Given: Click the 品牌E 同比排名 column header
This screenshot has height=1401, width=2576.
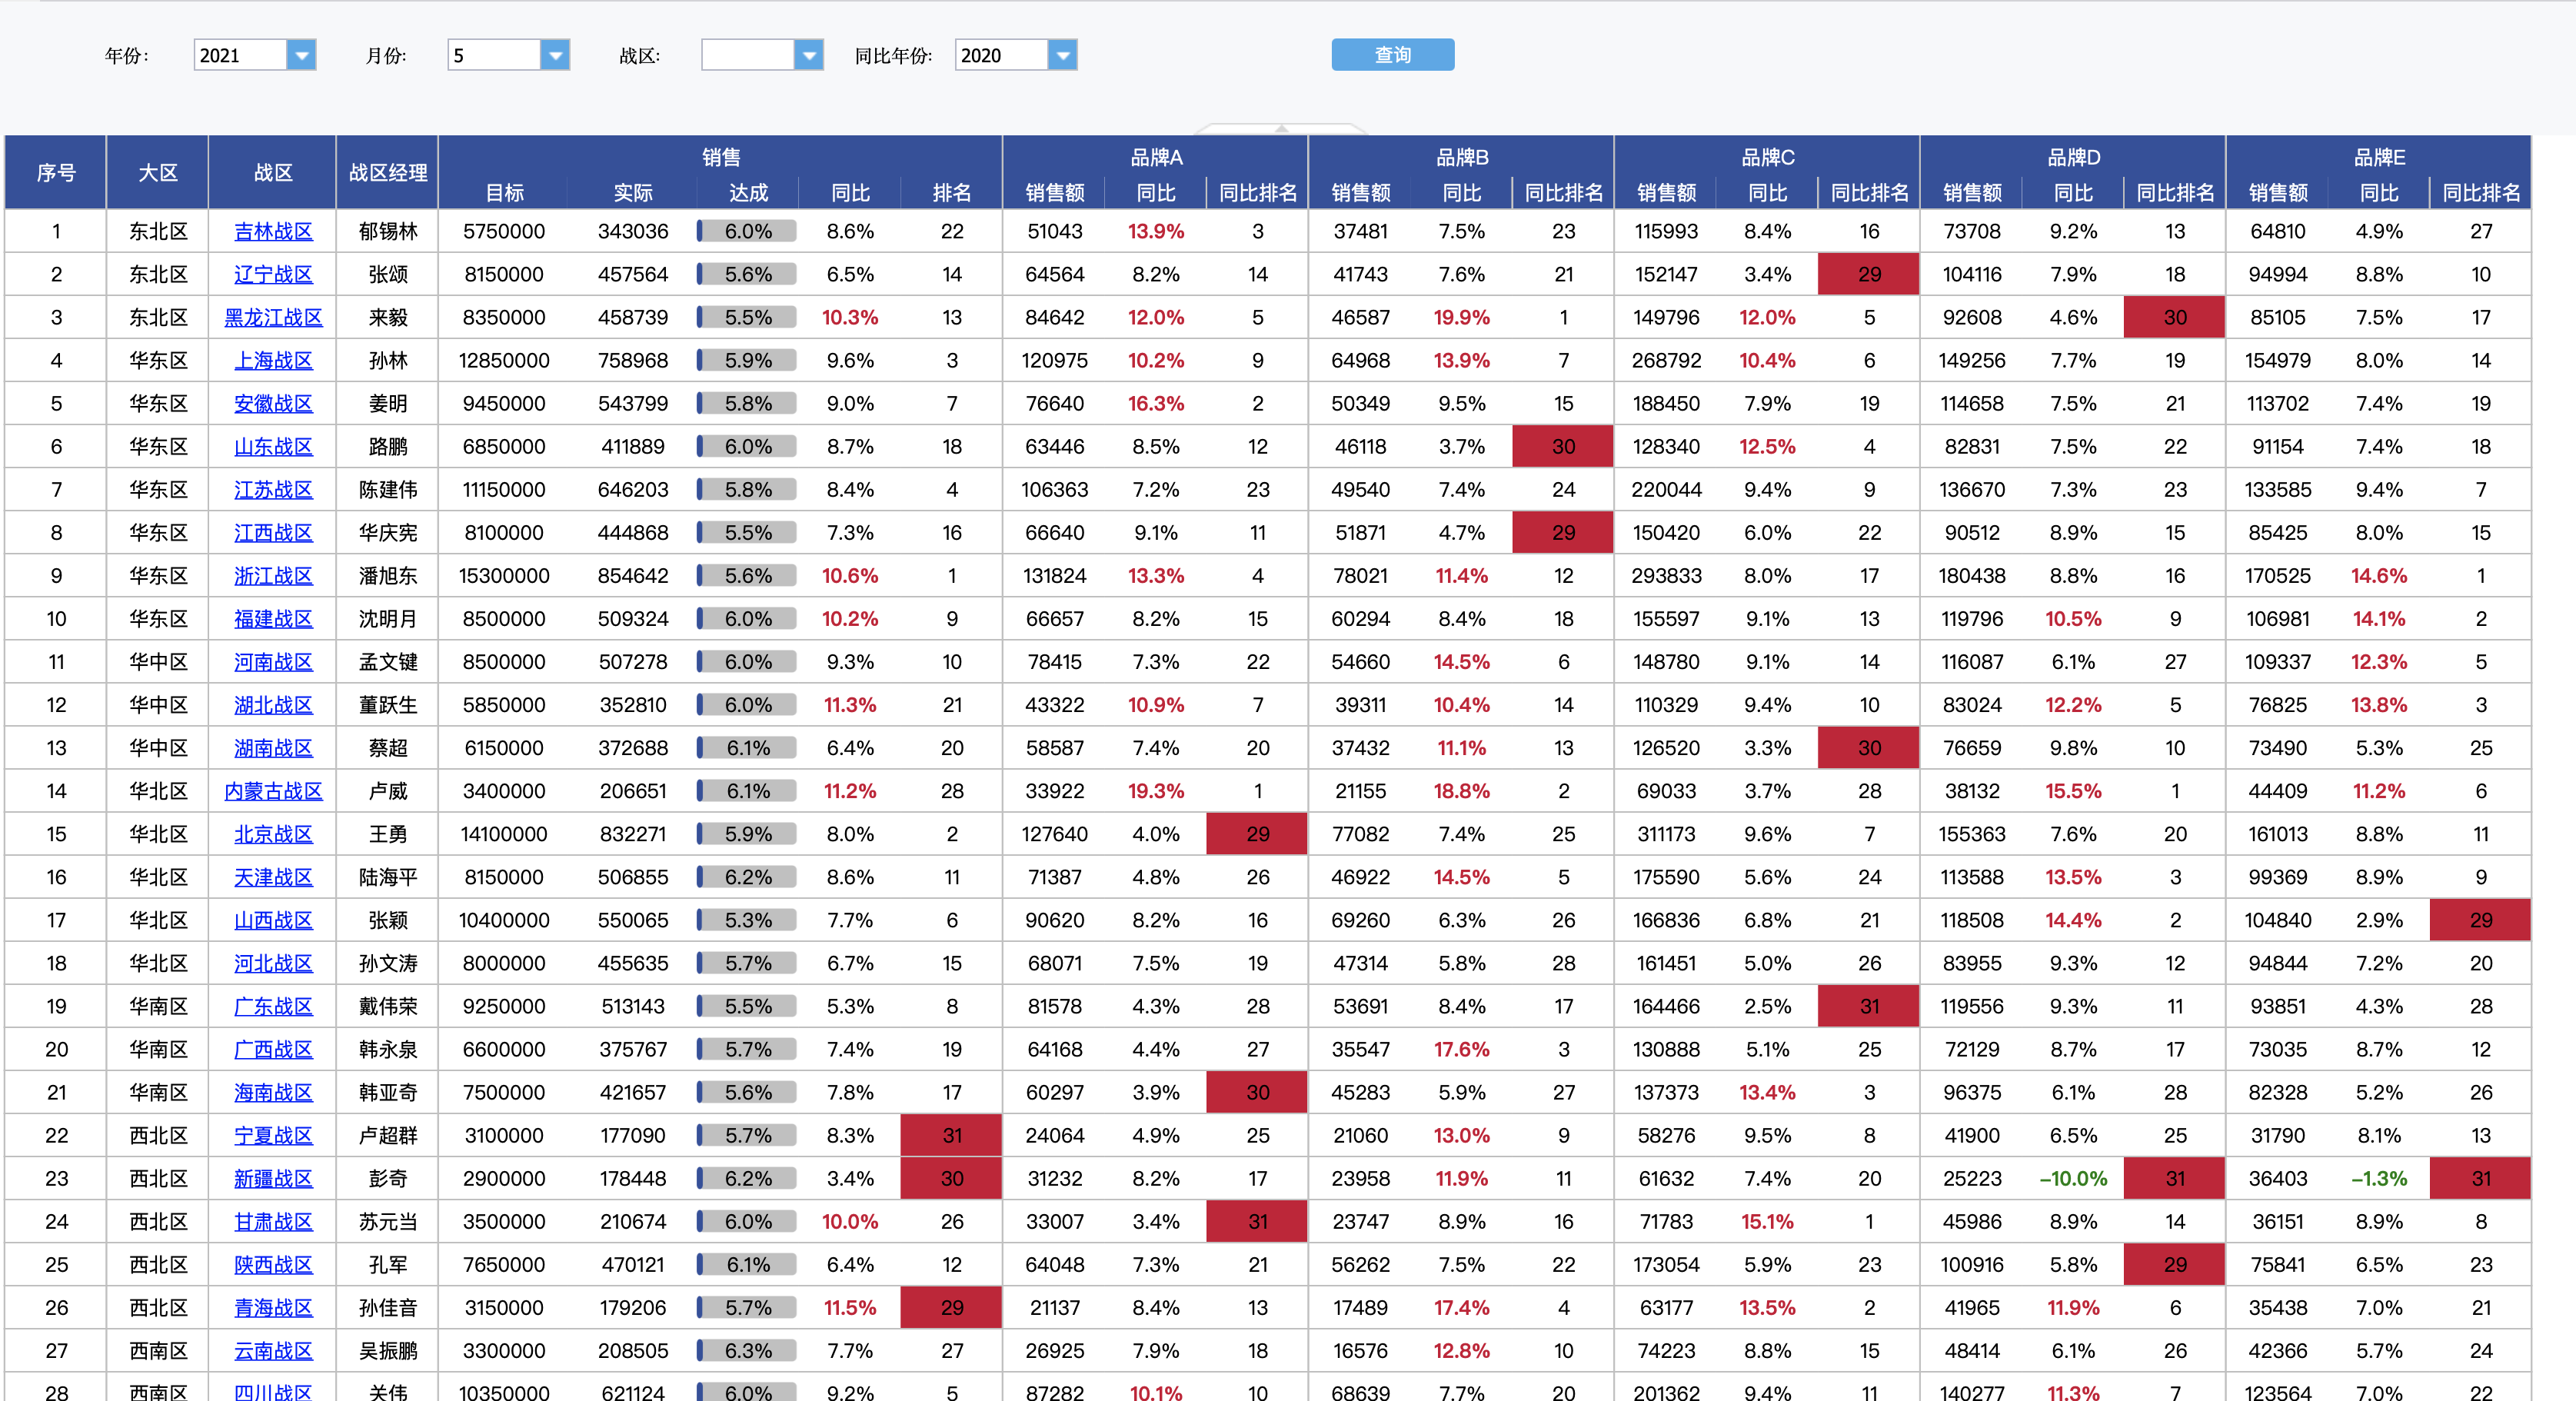Looking at the screenshot, I should 2480,192.
